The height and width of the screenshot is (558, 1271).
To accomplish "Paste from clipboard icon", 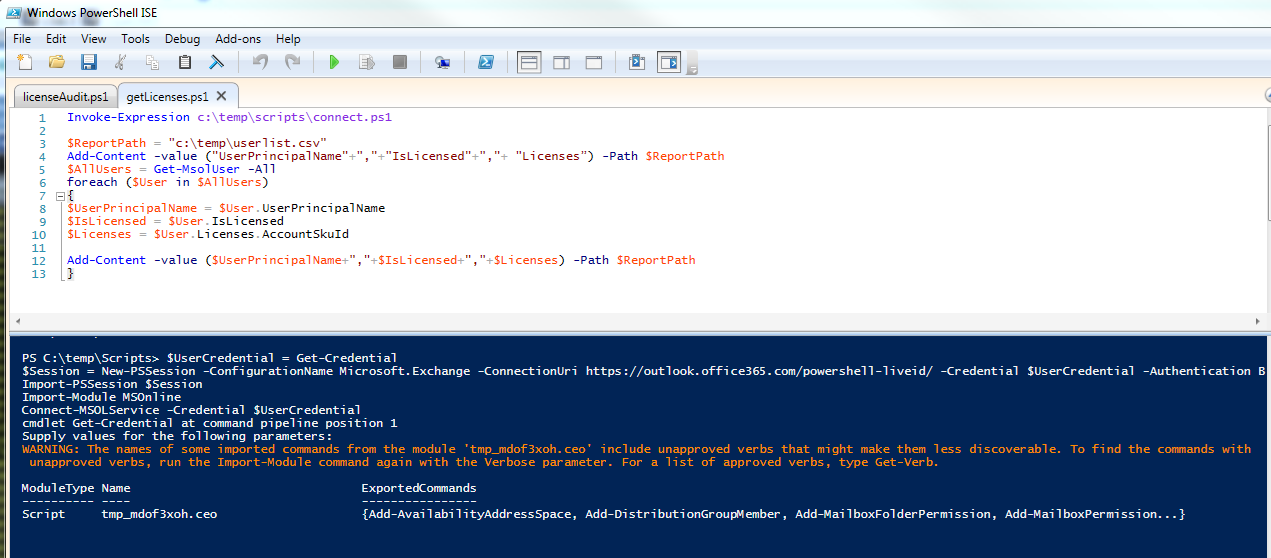I will coord(185,63).
